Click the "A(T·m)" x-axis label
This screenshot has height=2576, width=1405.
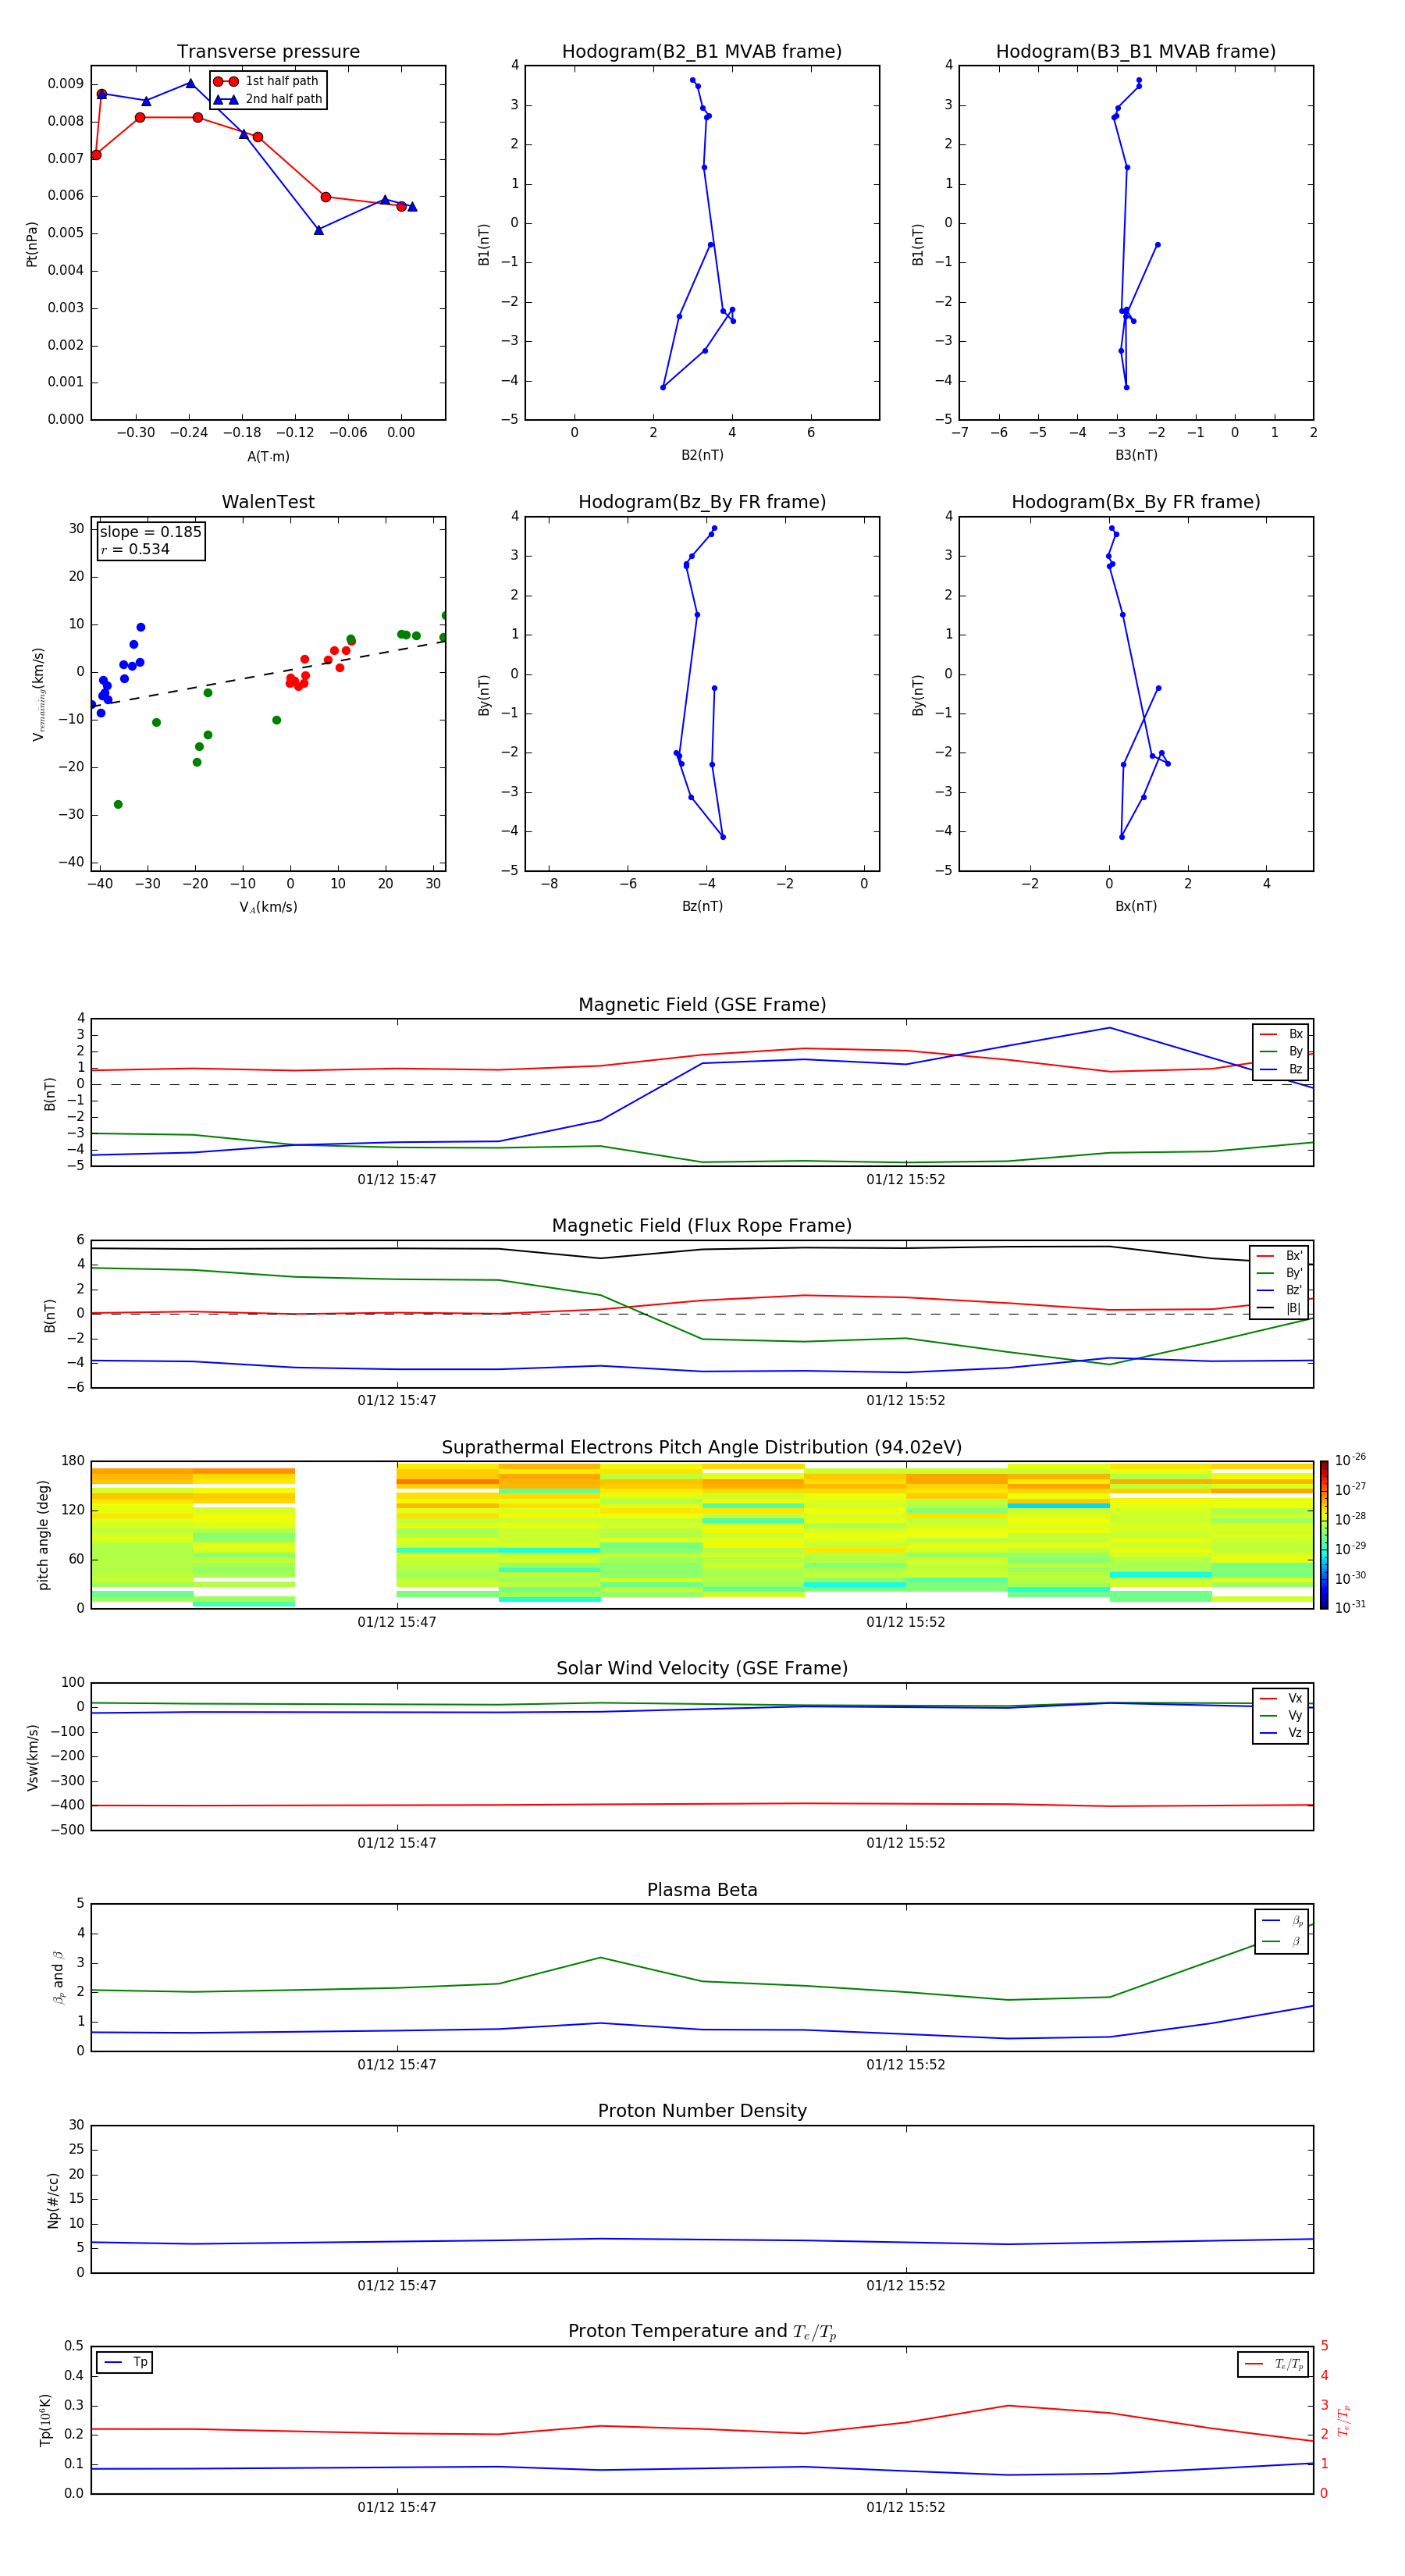(x=268, y=457)
